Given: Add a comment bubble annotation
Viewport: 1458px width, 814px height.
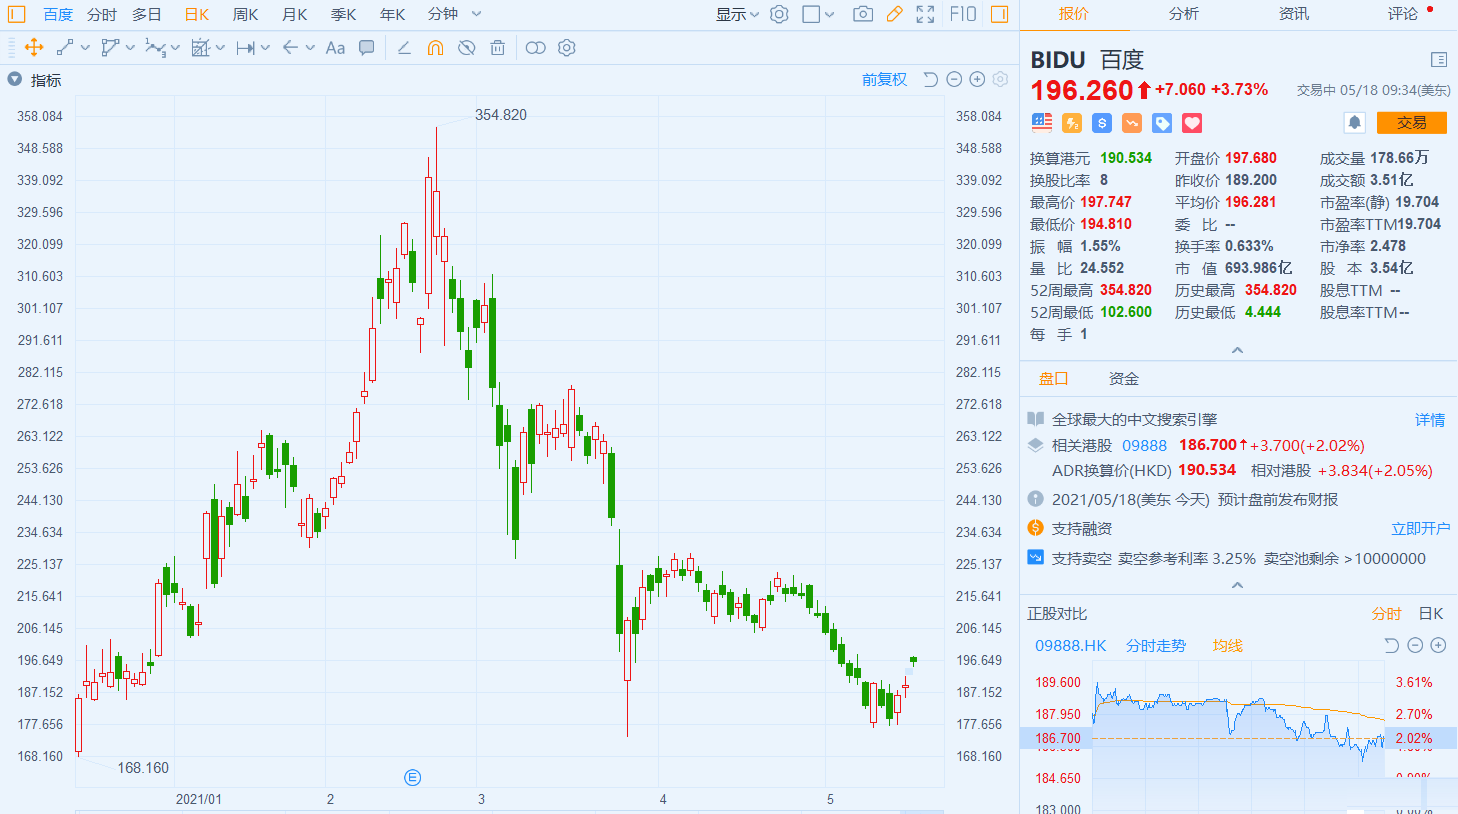Looking at the screenshot, I should (x=367, y=47).
